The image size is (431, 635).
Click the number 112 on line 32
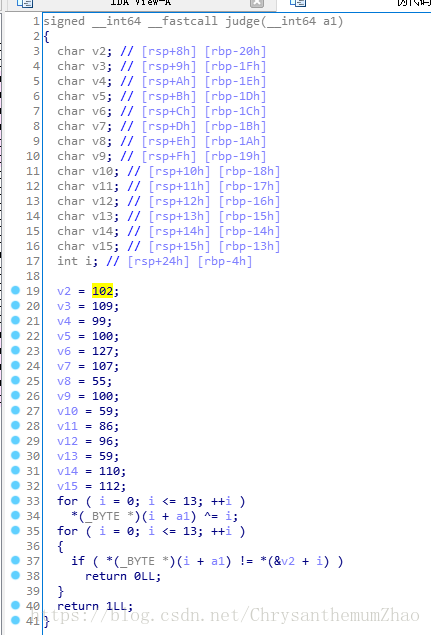(109, 486)
